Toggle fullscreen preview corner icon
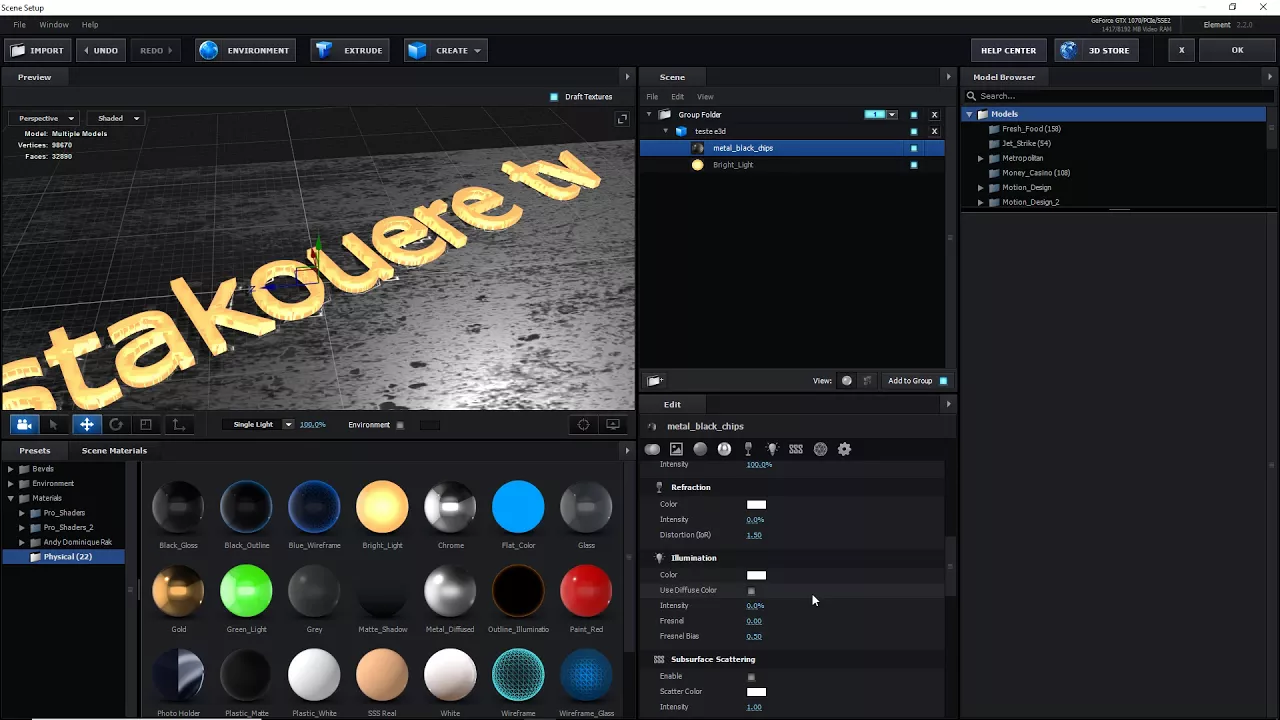Viewport: 1280px width, 720px height. [x=622, y=119]
